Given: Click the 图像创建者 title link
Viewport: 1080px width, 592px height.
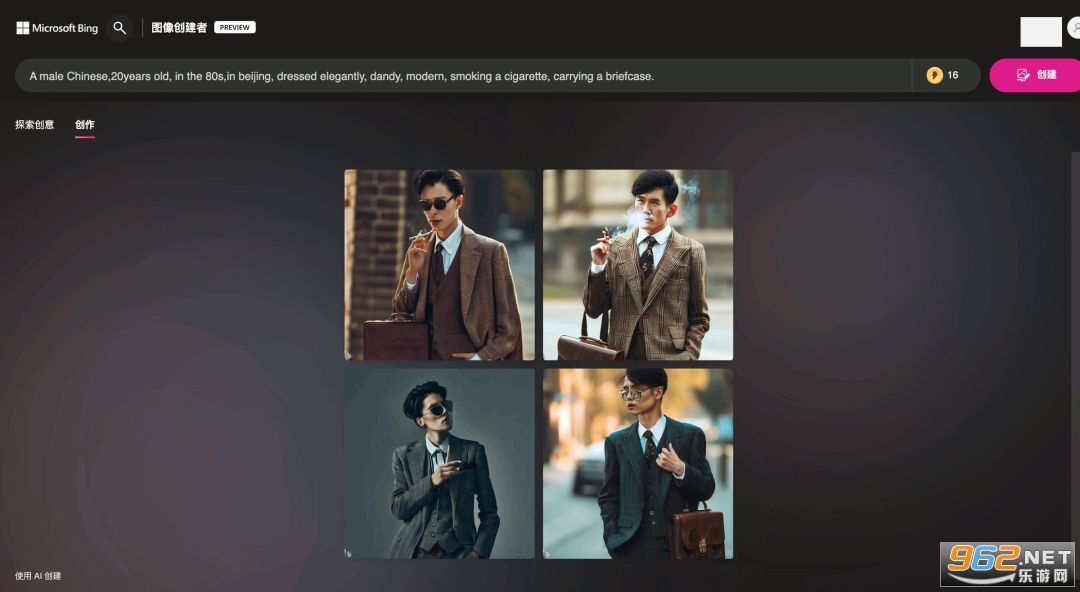Looking at the screenshot, I should [179, 28].
